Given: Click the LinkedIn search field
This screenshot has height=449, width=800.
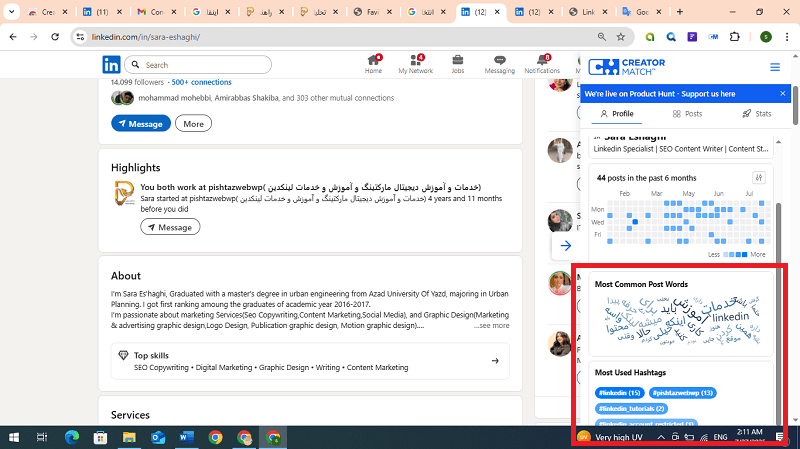Looking at the screenshot, I should (198, 65).
